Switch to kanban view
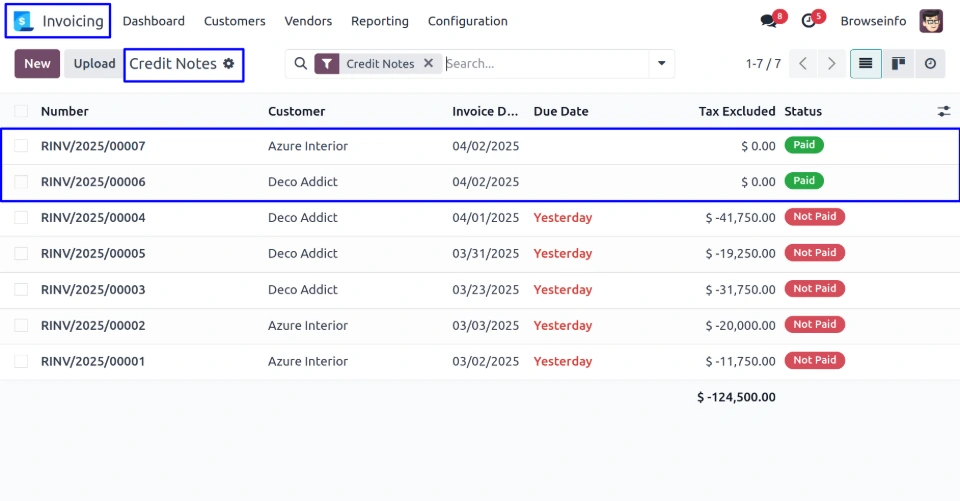Image resolution: width=960 pixels, height=501 pixels. pyautogui.click(x=898, y=64)
